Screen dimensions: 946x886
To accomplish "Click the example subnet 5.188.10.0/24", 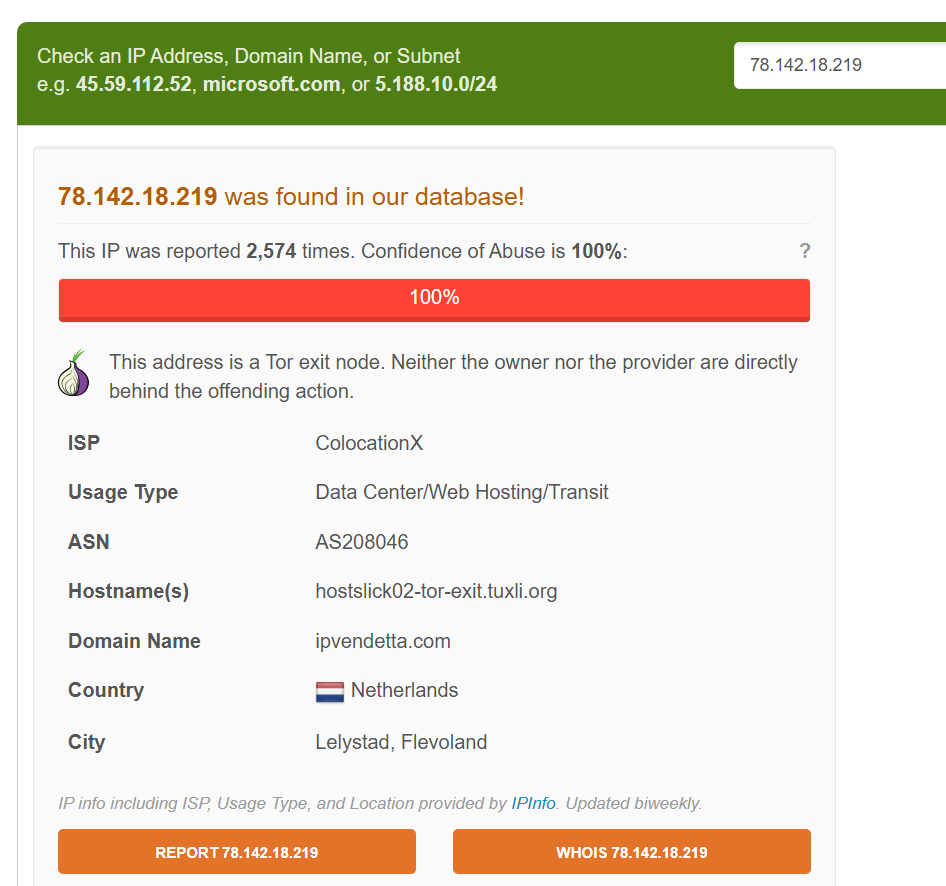I will 436,84.
